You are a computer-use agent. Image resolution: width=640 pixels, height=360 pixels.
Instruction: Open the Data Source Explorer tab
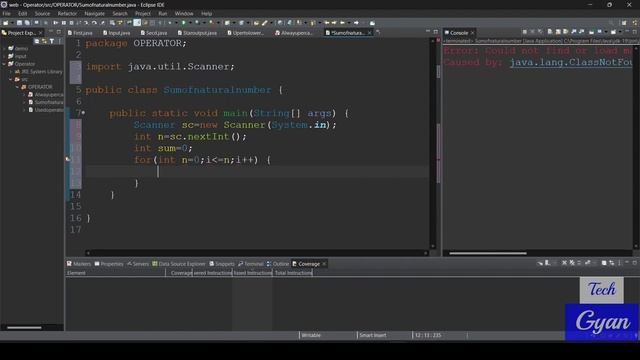tap(179, 264)
